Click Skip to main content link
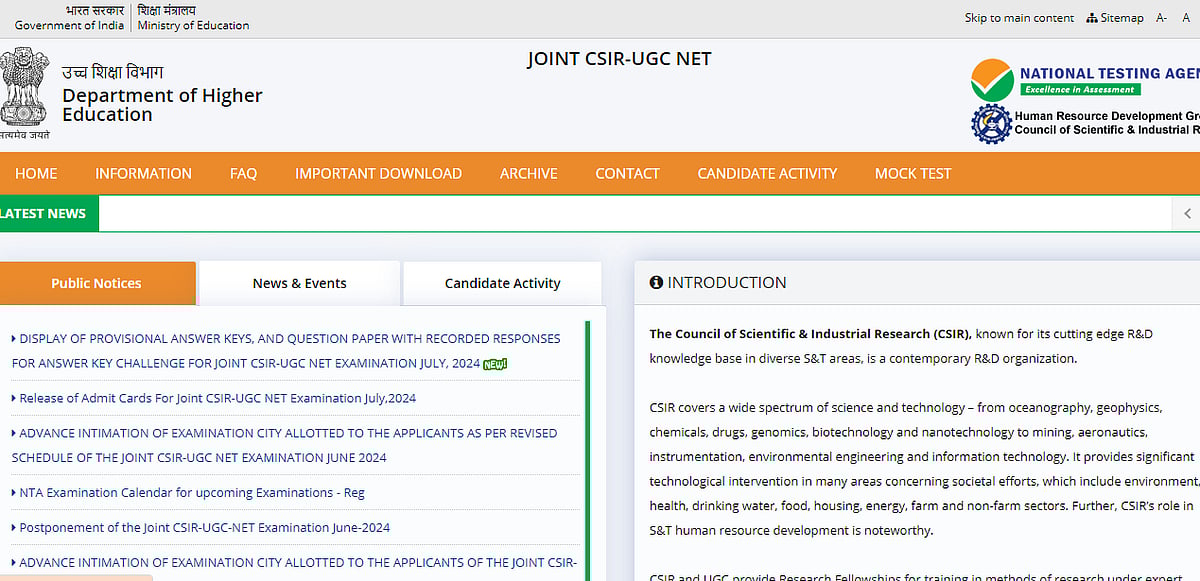 point(1019,18)
